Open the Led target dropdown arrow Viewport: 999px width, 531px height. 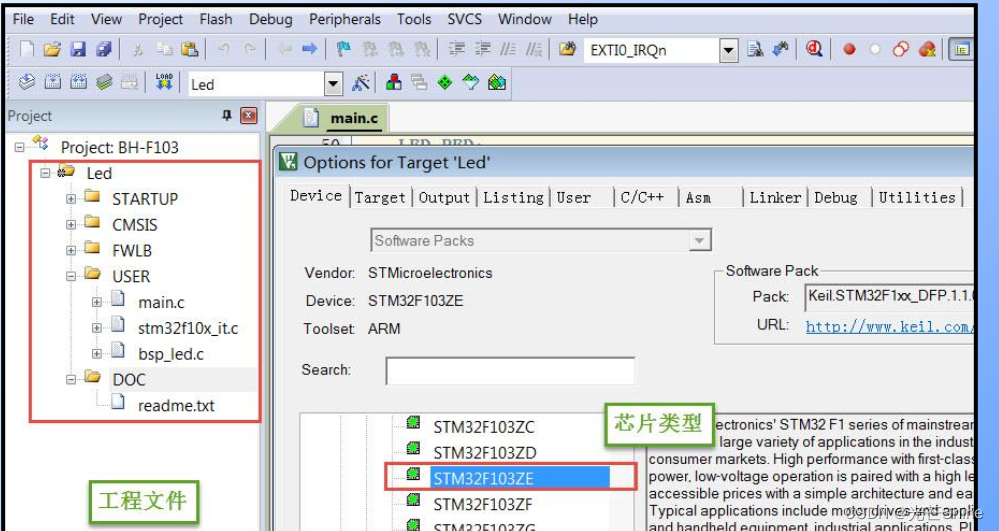(333, 84)
